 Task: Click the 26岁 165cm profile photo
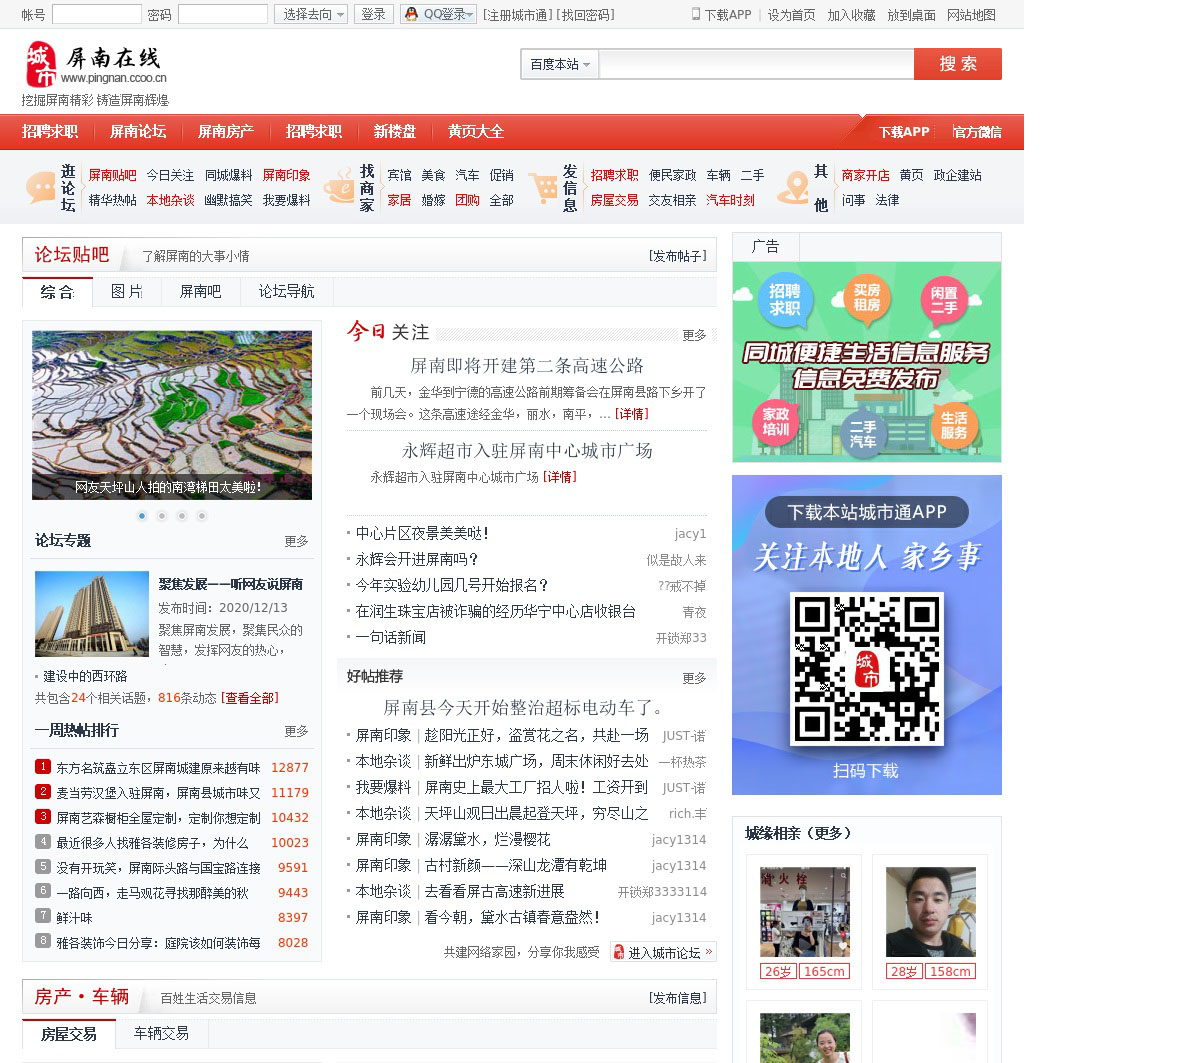(805, 912)
